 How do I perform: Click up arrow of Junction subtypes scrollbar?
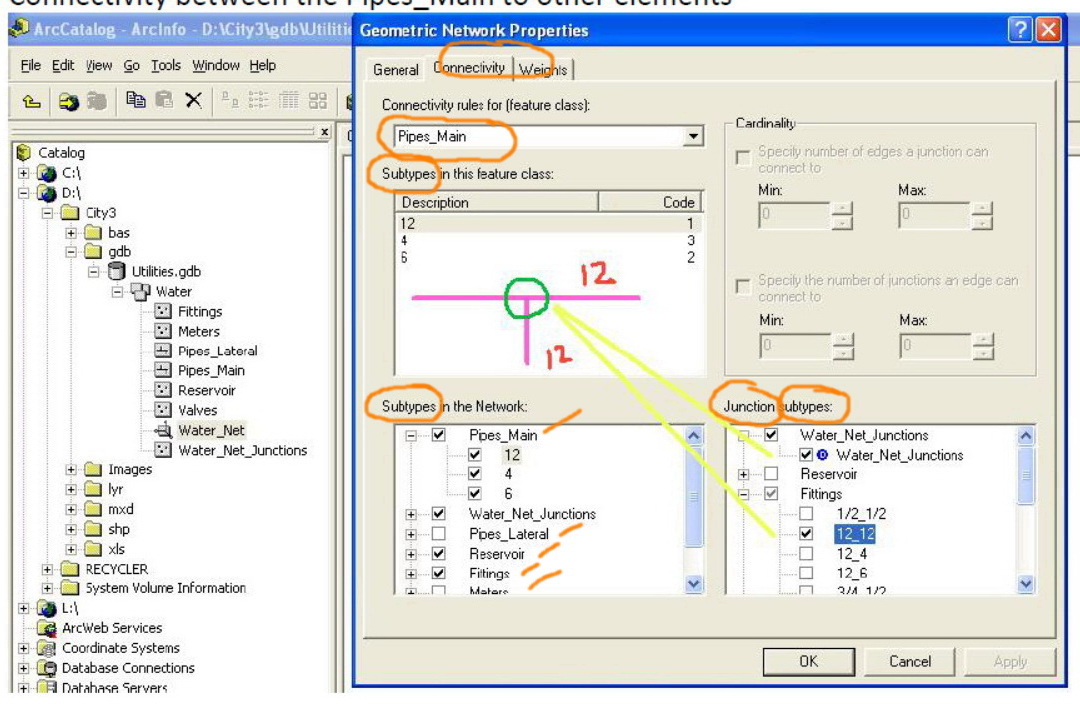tap(1026, 435)
